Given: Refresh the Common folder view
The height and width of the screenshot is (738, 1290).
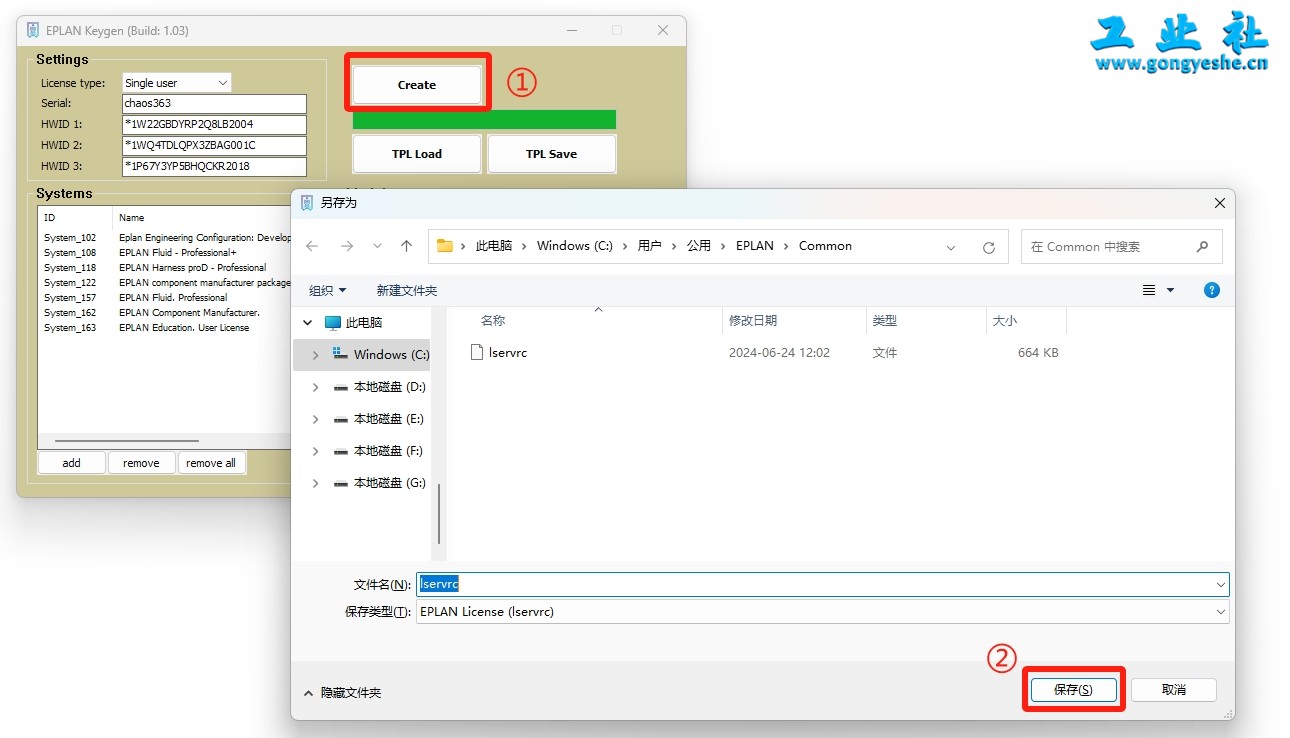Looking at the screenshot, I should click(989, 247).
